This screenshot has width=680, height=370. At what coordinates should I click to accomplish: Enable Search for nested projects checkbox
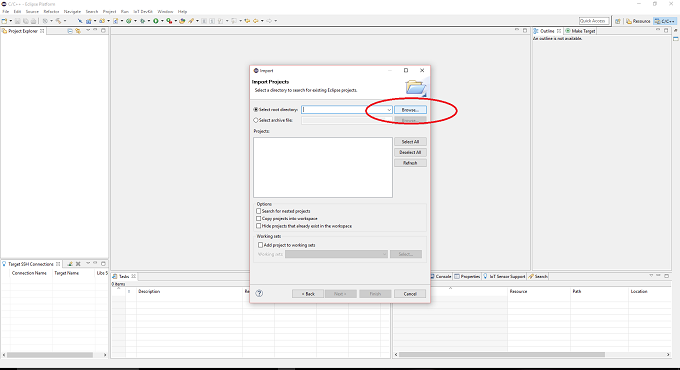coord(258,211)
